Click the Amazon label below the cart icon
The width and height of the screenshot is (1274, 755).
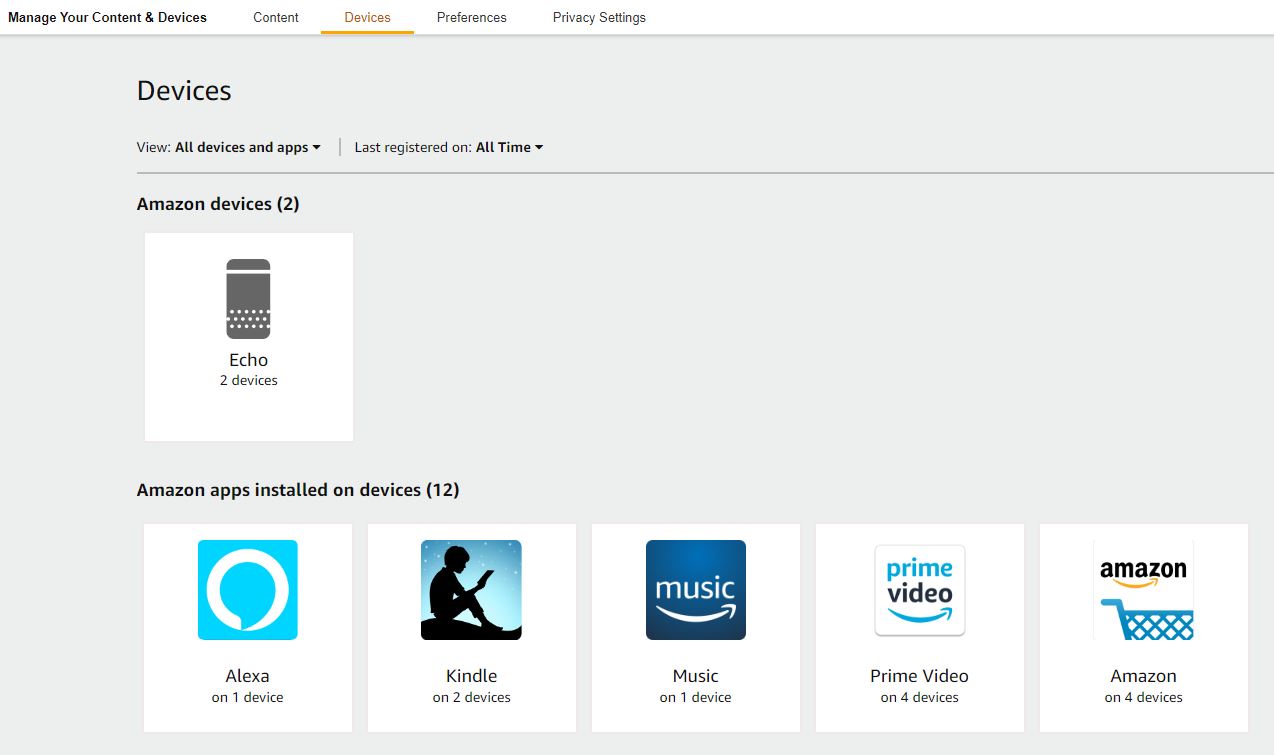pos(1143,676)
